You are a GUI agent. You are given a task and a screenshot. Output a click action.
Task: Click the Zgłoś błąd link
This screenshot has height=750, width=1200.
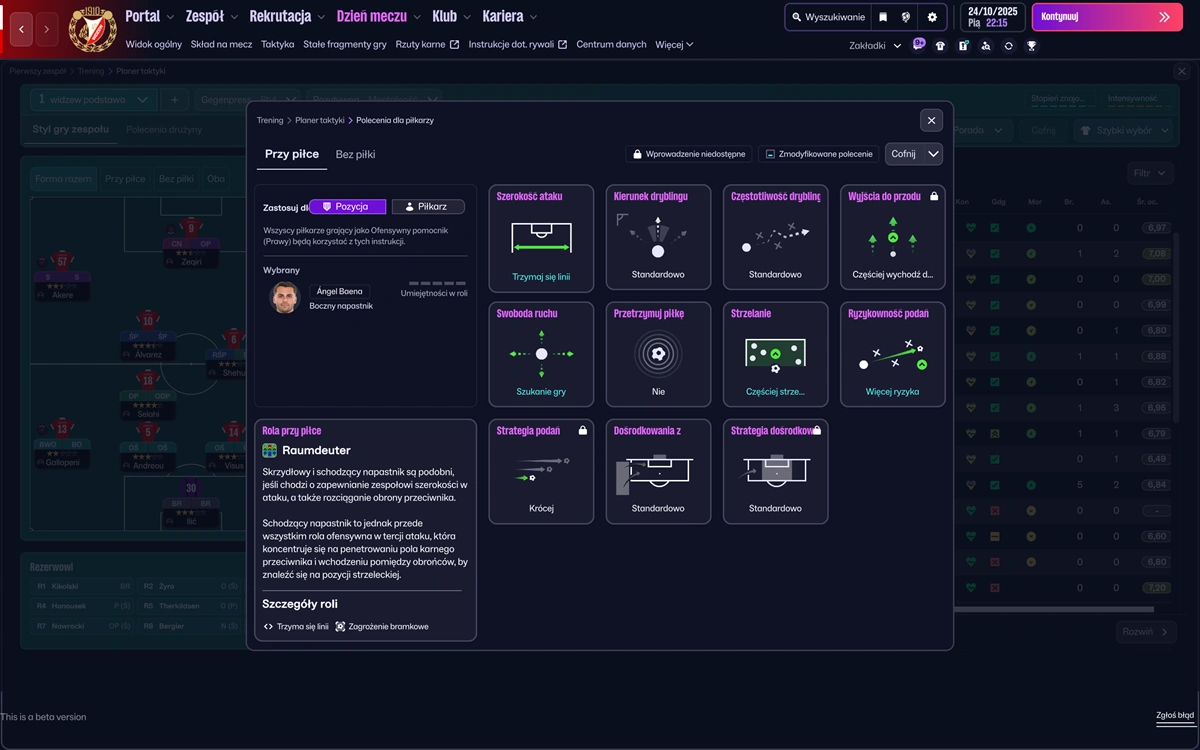pyautogui.click(x=1174, y=715)
